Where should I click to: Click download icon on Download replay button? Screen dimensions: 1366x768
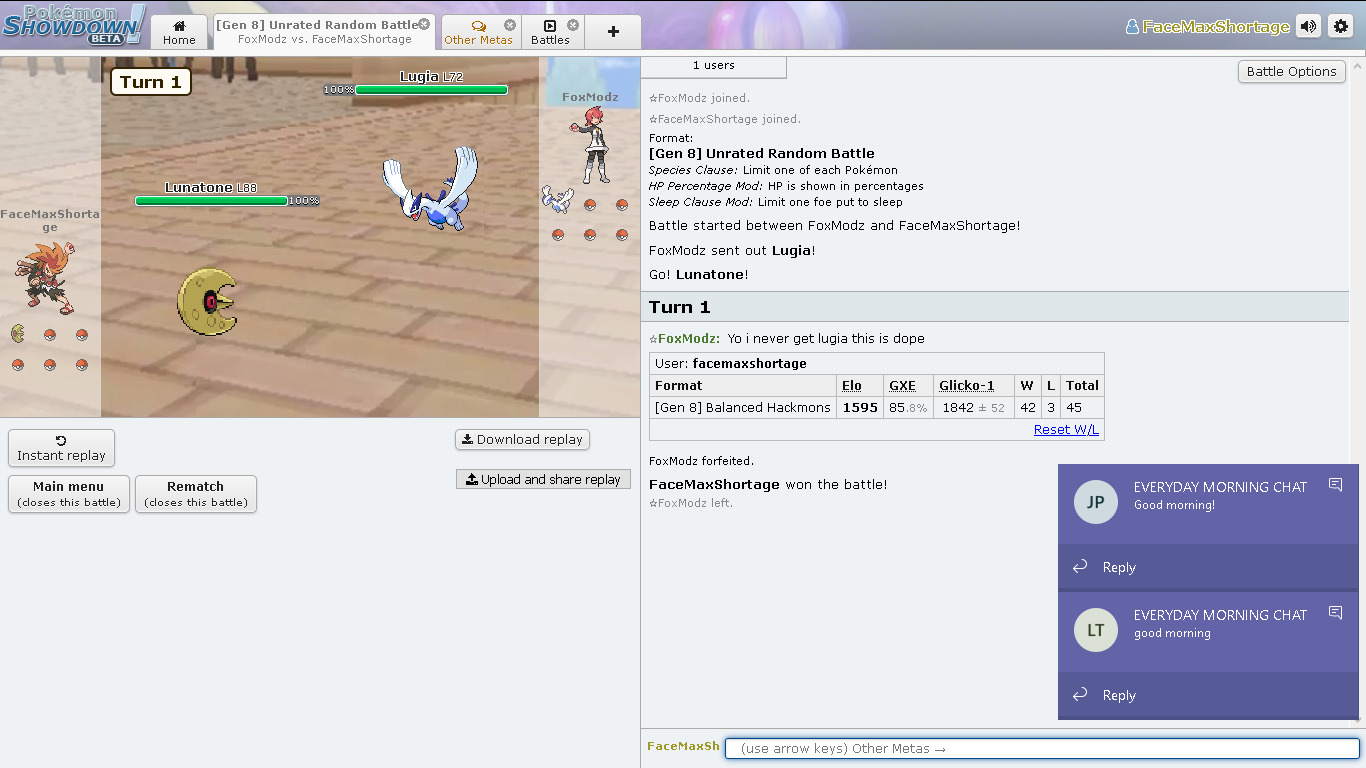467,439
